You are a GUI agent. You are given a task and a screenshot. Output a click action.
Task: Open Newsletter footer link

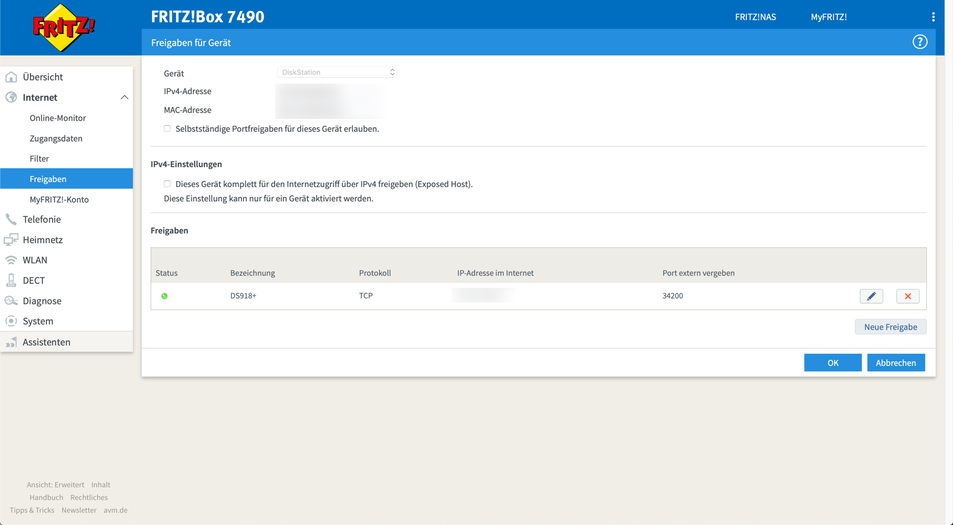pyautogui.click(x=79, y=510)
